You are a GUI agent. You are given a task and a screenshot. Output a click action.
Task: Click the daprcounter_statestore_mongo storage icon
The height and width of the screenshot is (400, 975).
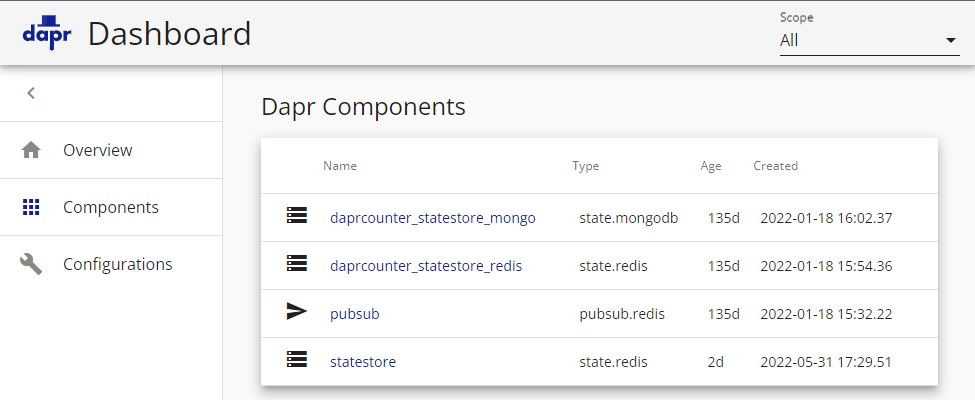(x=296, y=215)
